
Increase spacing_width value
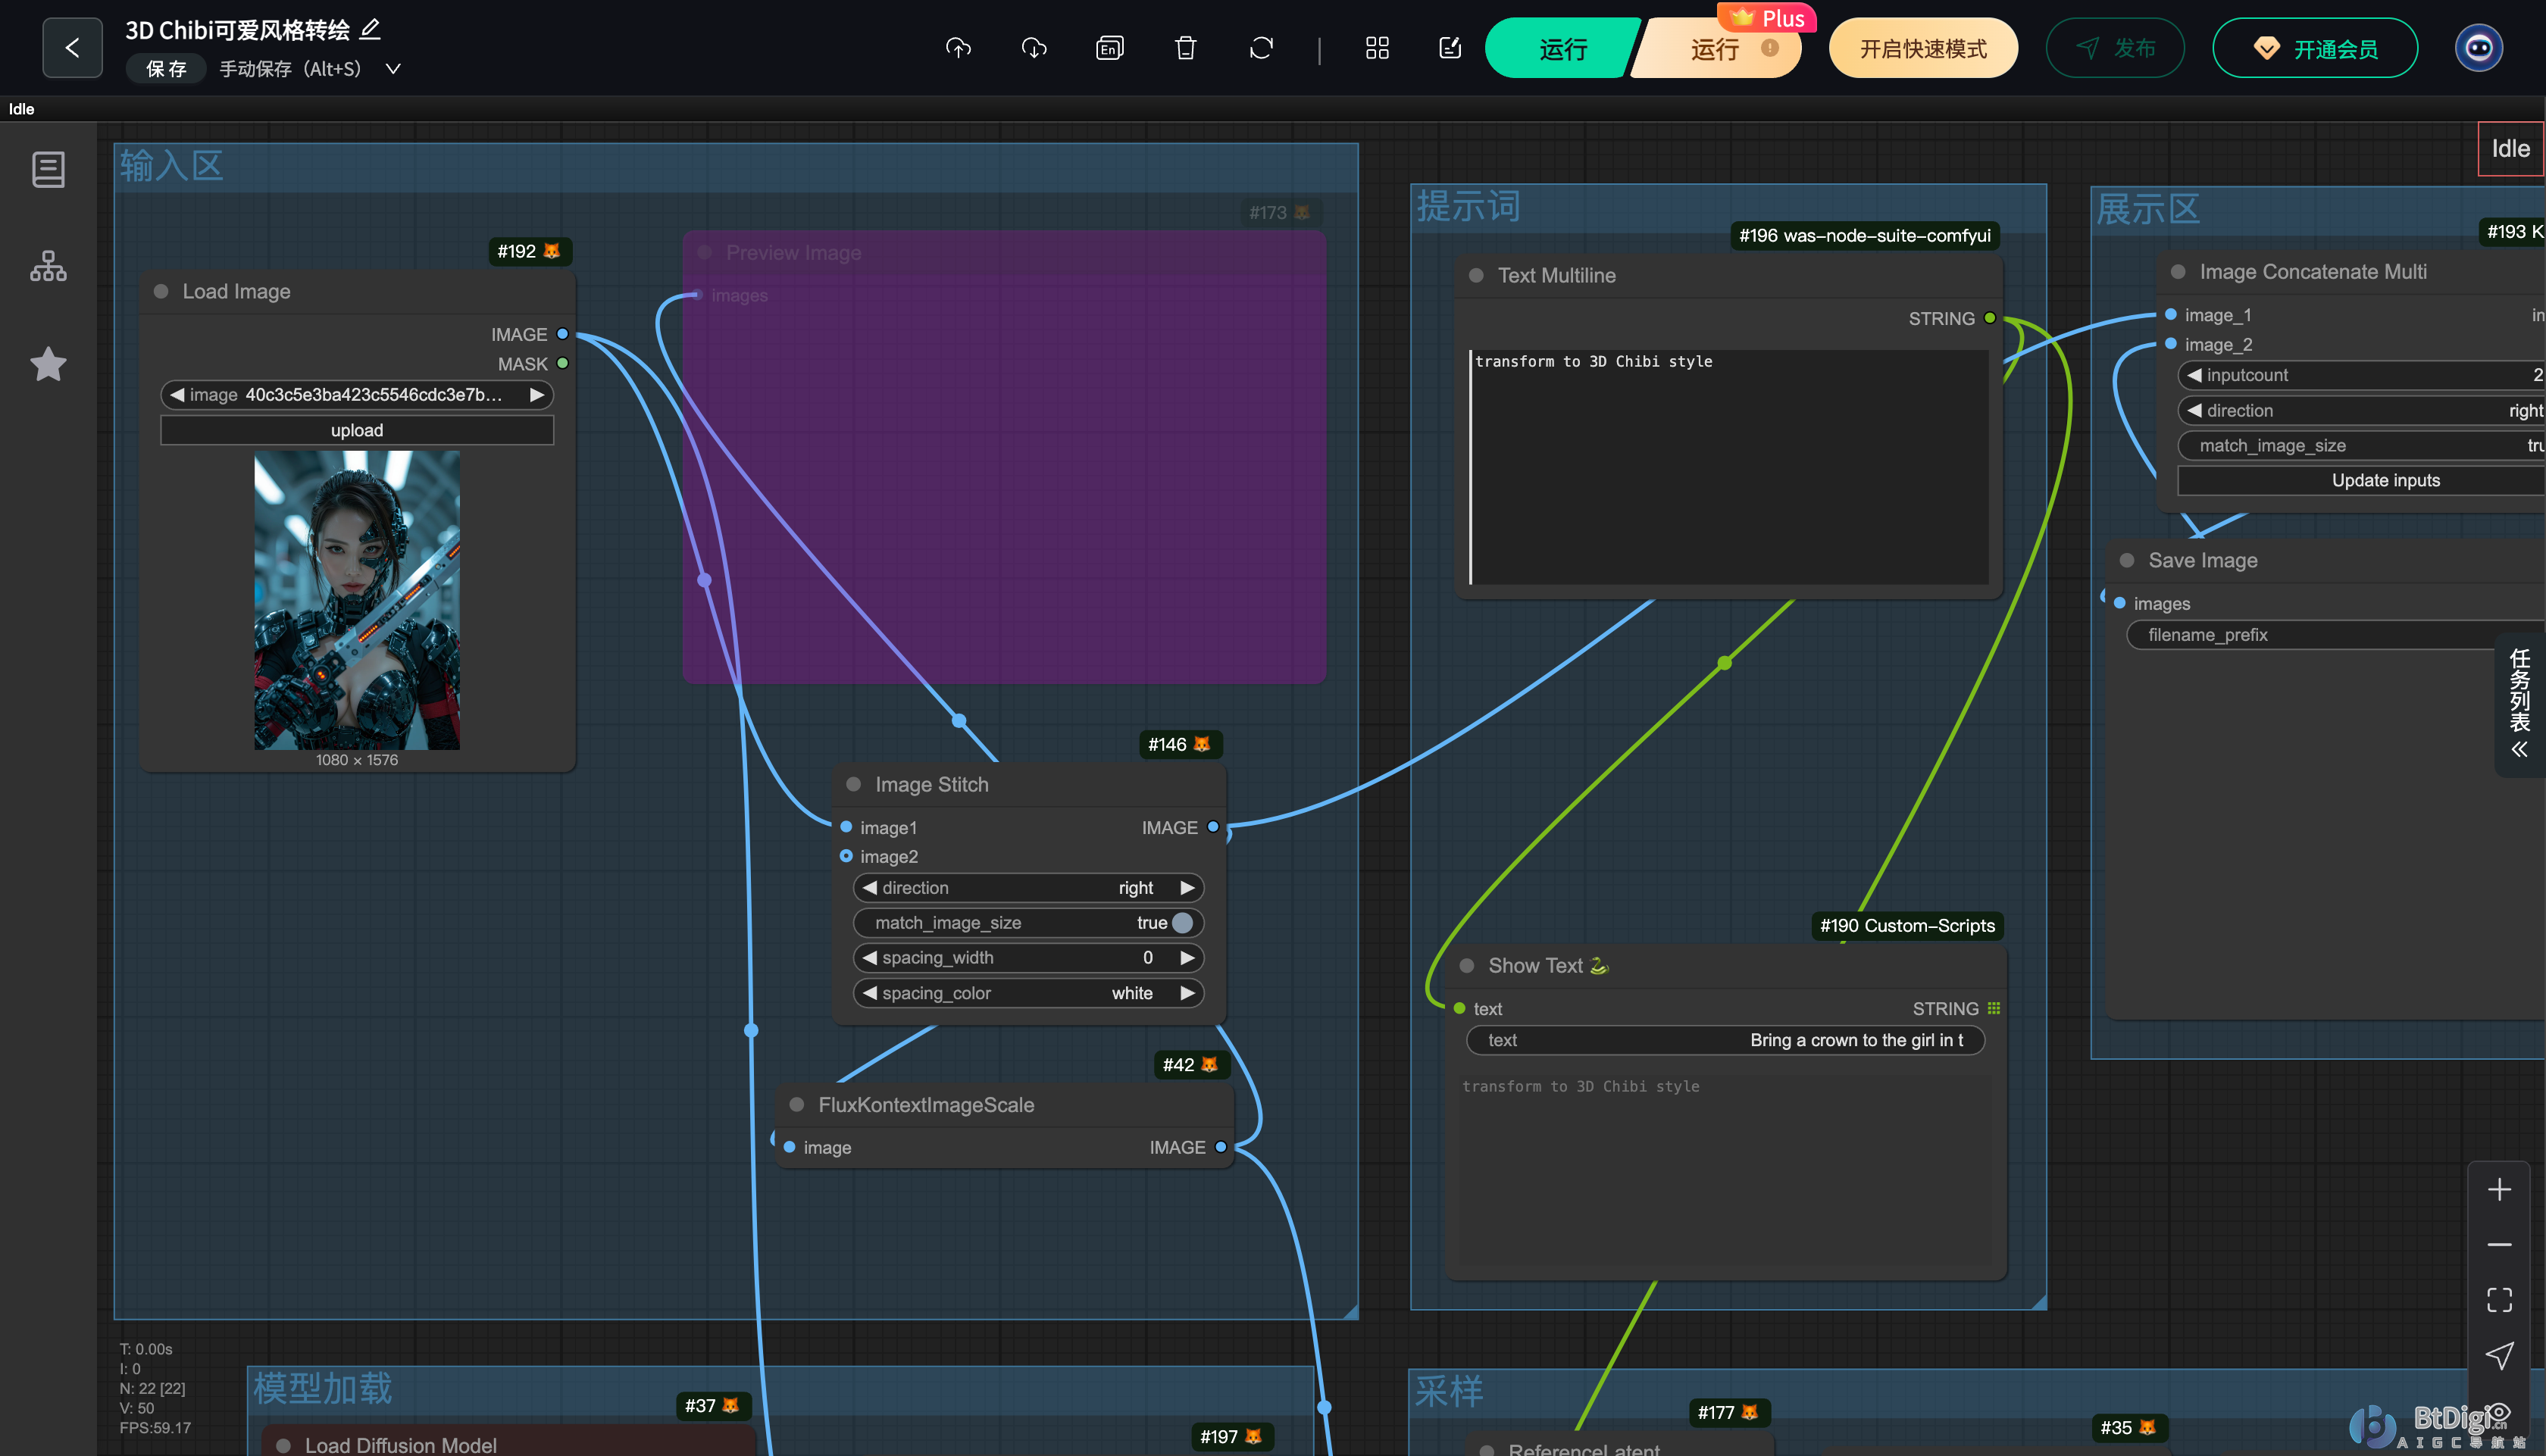tap(1187, 957)
